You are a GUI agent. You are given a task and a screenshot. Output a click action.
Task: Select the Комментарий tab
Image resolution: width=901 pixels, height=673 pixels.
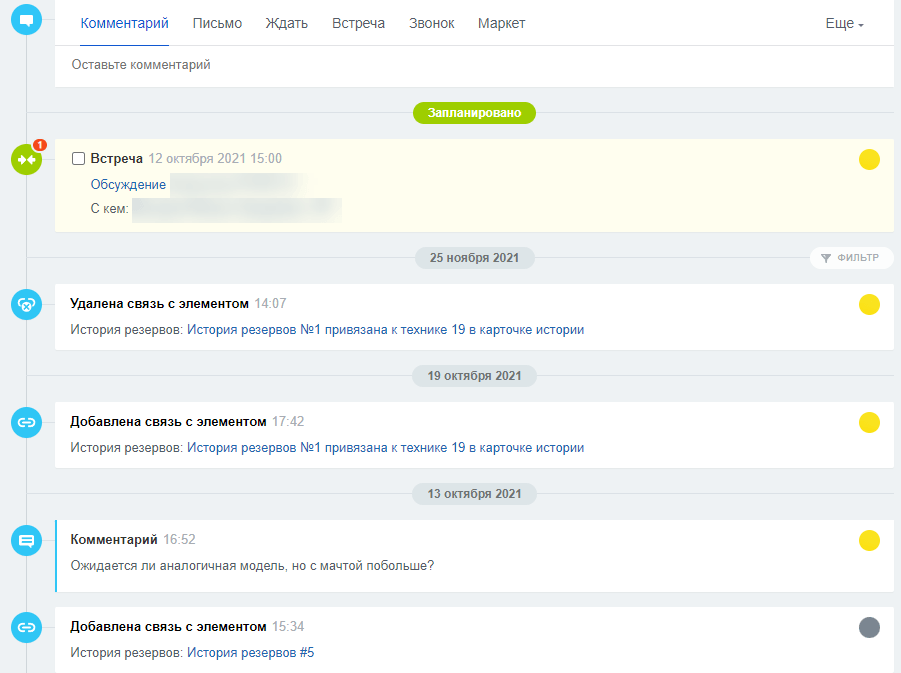coord(124,24)
